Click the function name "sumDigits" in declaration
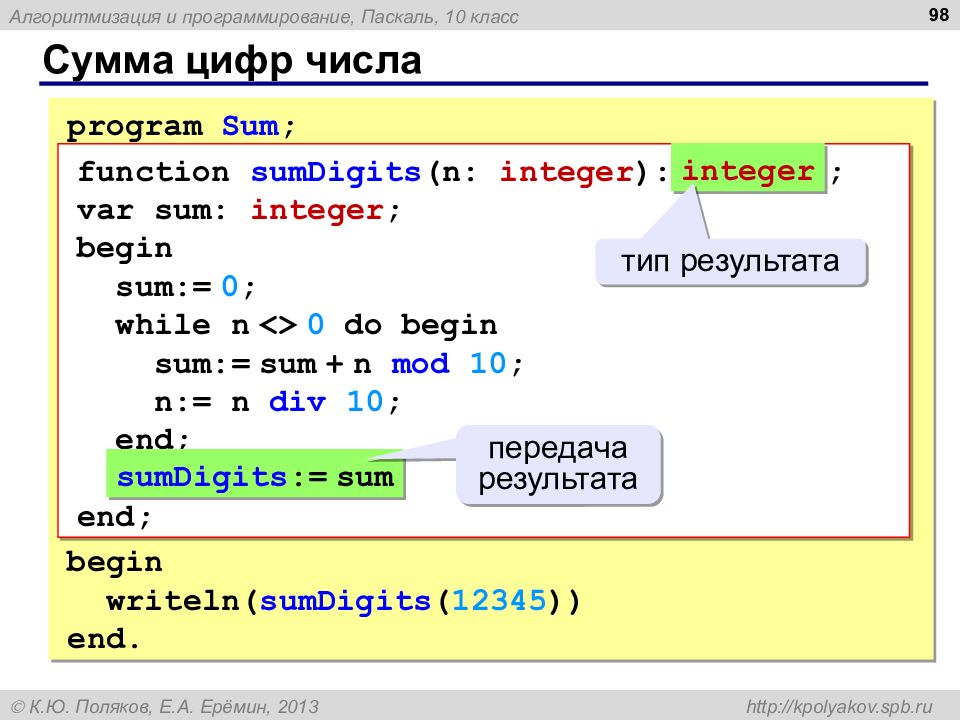The image size is (960, 720). 336,171
